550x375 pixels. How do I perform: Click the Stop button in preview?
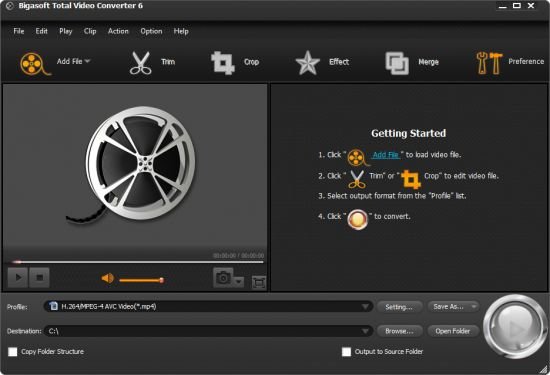pos(39,277)
